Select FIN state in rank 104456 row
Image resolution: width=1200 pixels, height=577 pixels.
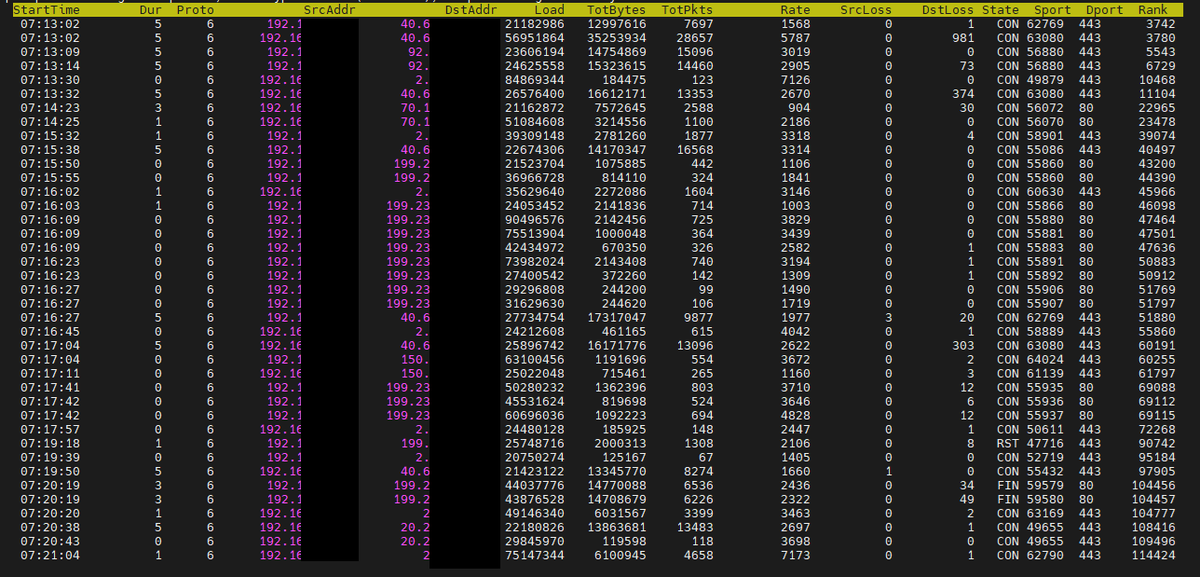[1007, 484]
